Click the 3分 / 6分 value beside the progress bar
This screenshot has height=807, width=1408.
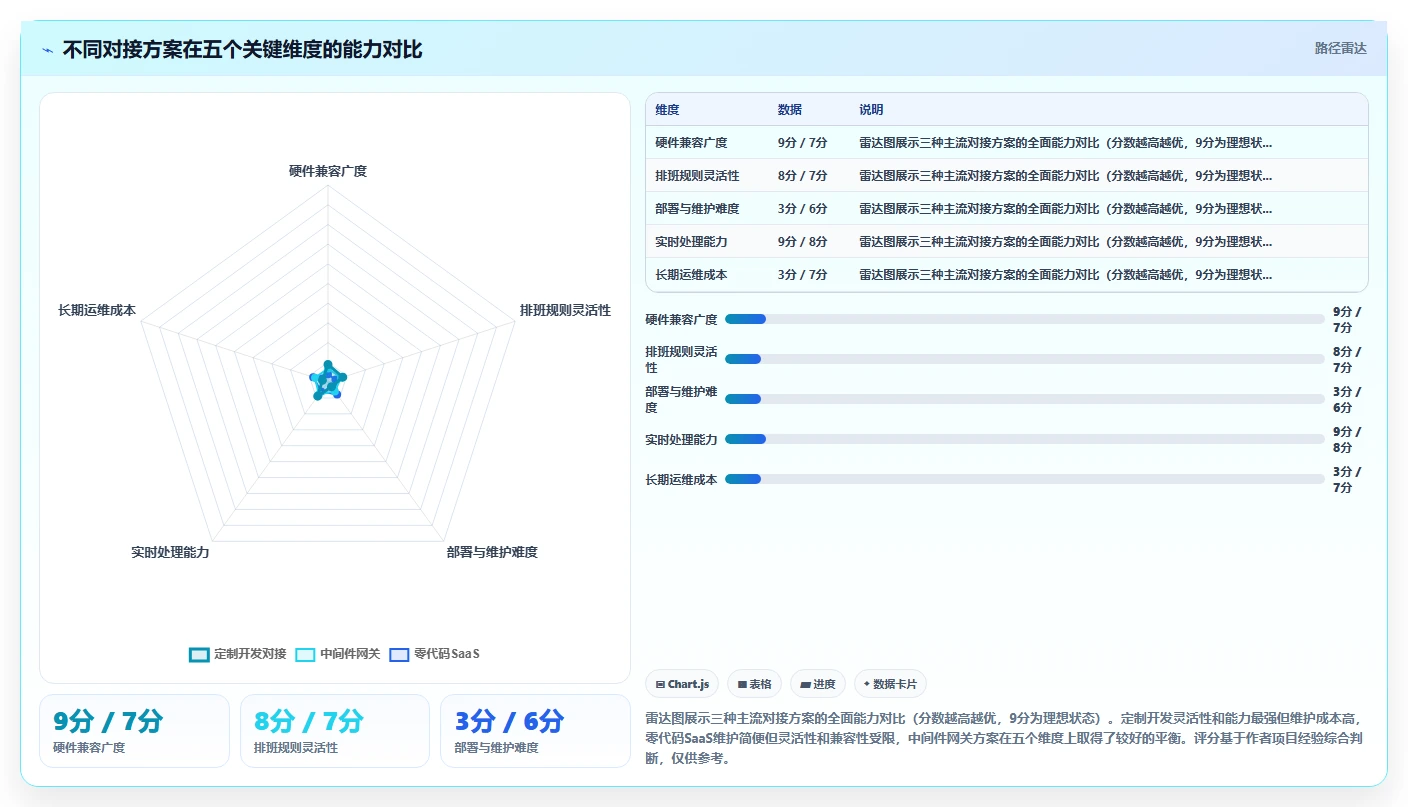[1347, 400]
